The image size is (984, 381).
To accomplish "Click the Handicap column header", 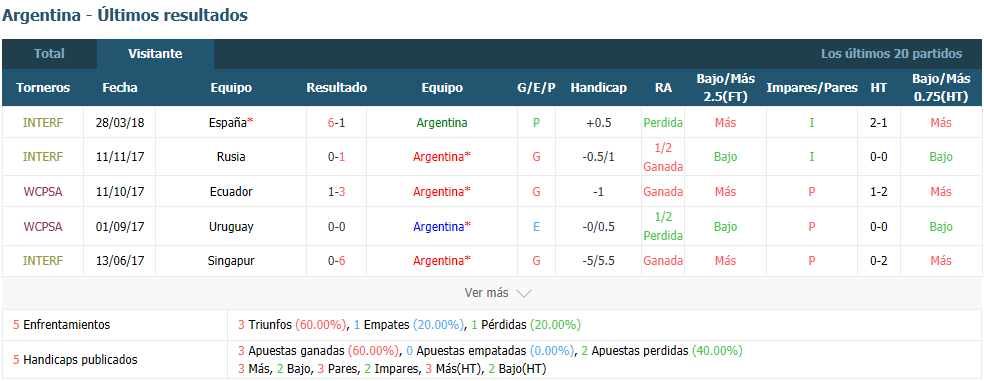I will (598, 88).
